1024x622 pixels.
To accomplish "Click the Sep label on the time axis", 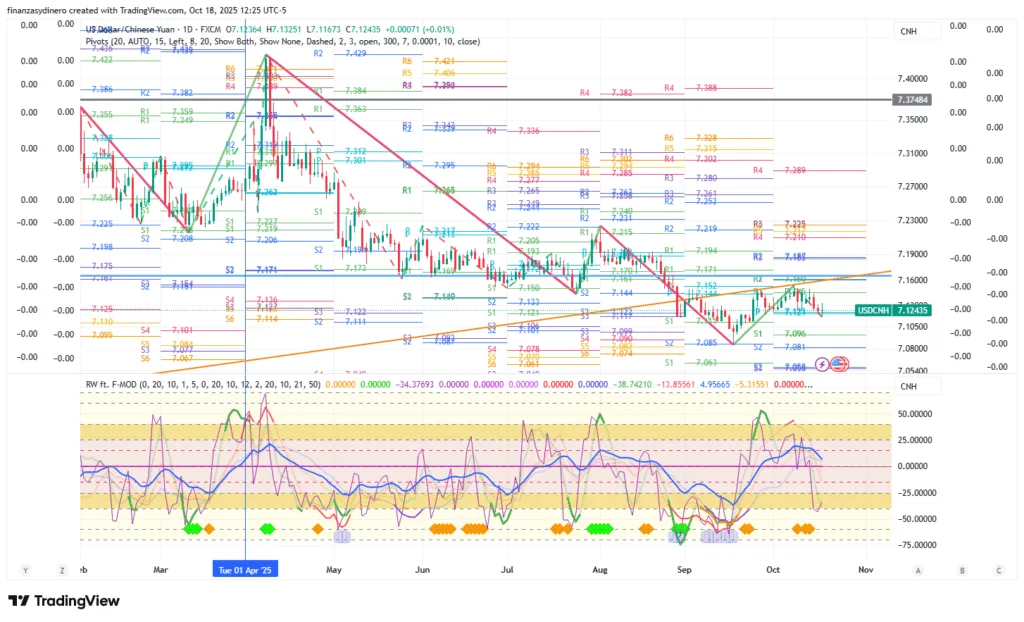I will point(685,569).
